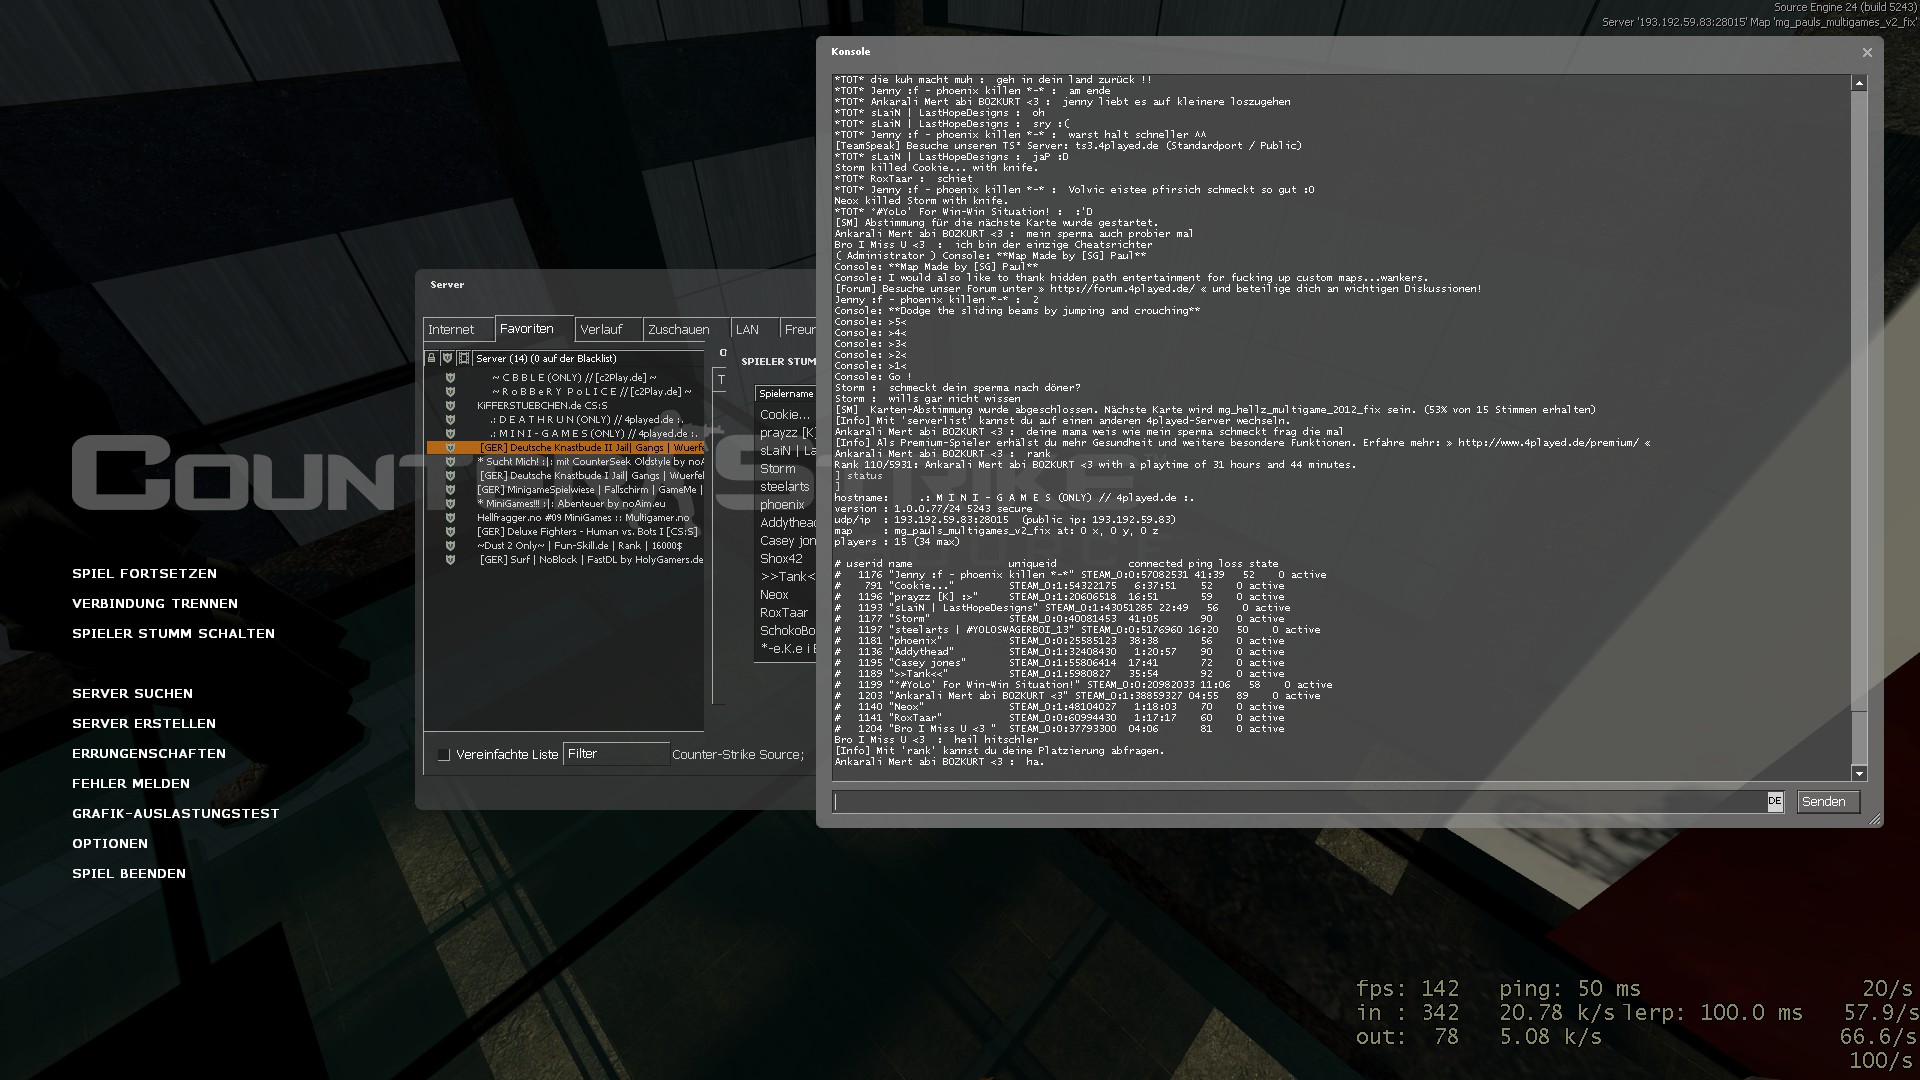Viewport: 1920px width, 1080px height.
Task: Select player prayzz in mute list
Action: (x=786, y=432)
